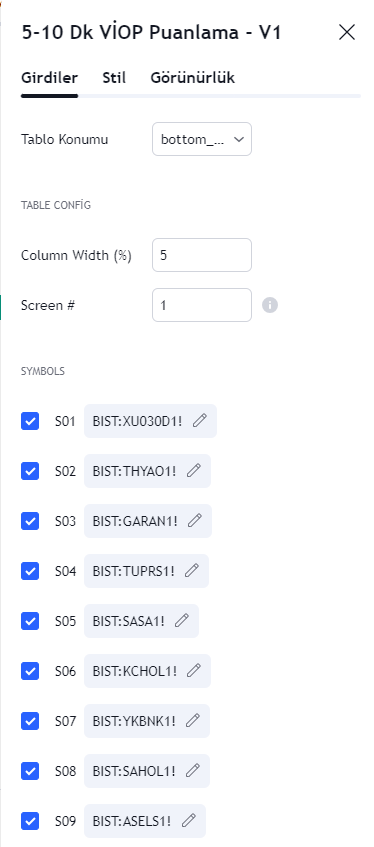
Task: Edit BIST:KCHOL1! using its pencil icon
Action: click(x=194, y=670)
